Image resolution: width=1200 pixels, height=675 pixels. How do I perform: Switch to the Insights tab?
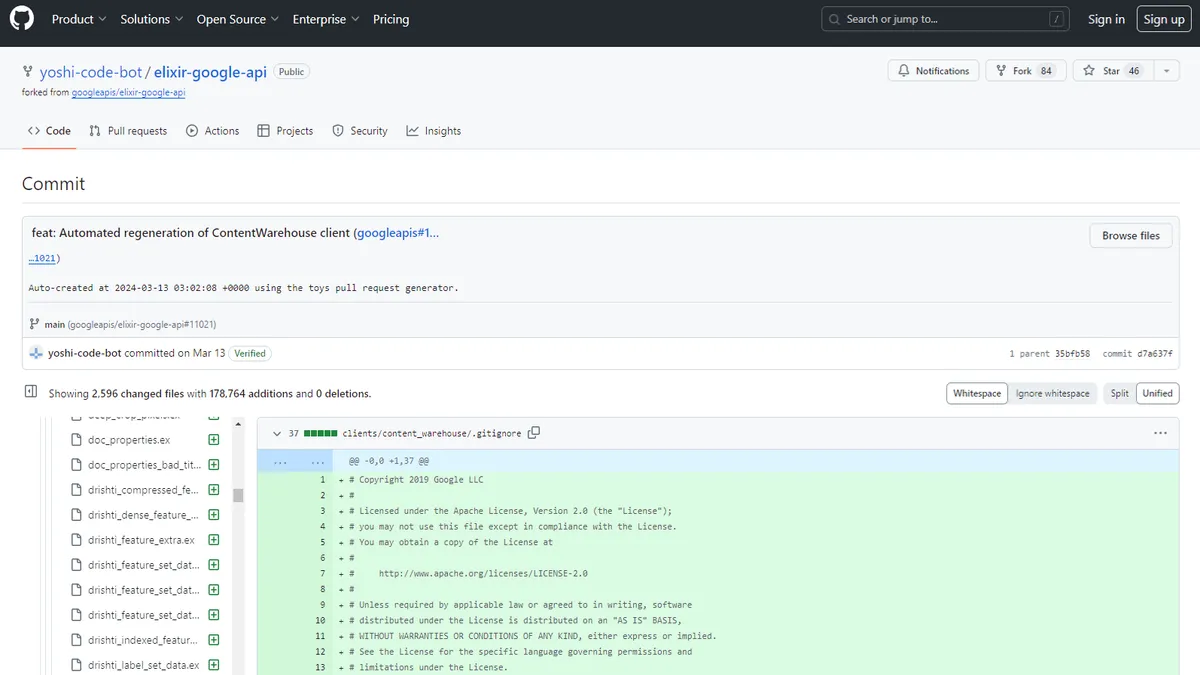[434, 131]
